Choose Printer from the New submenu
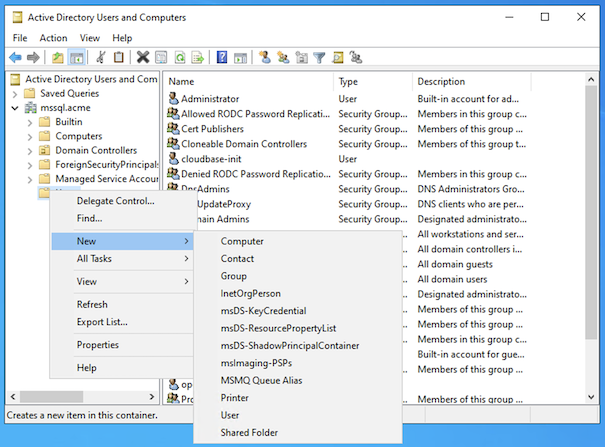Image resolution: width=605 pixels, height=447 pixels. click(297, 398)
